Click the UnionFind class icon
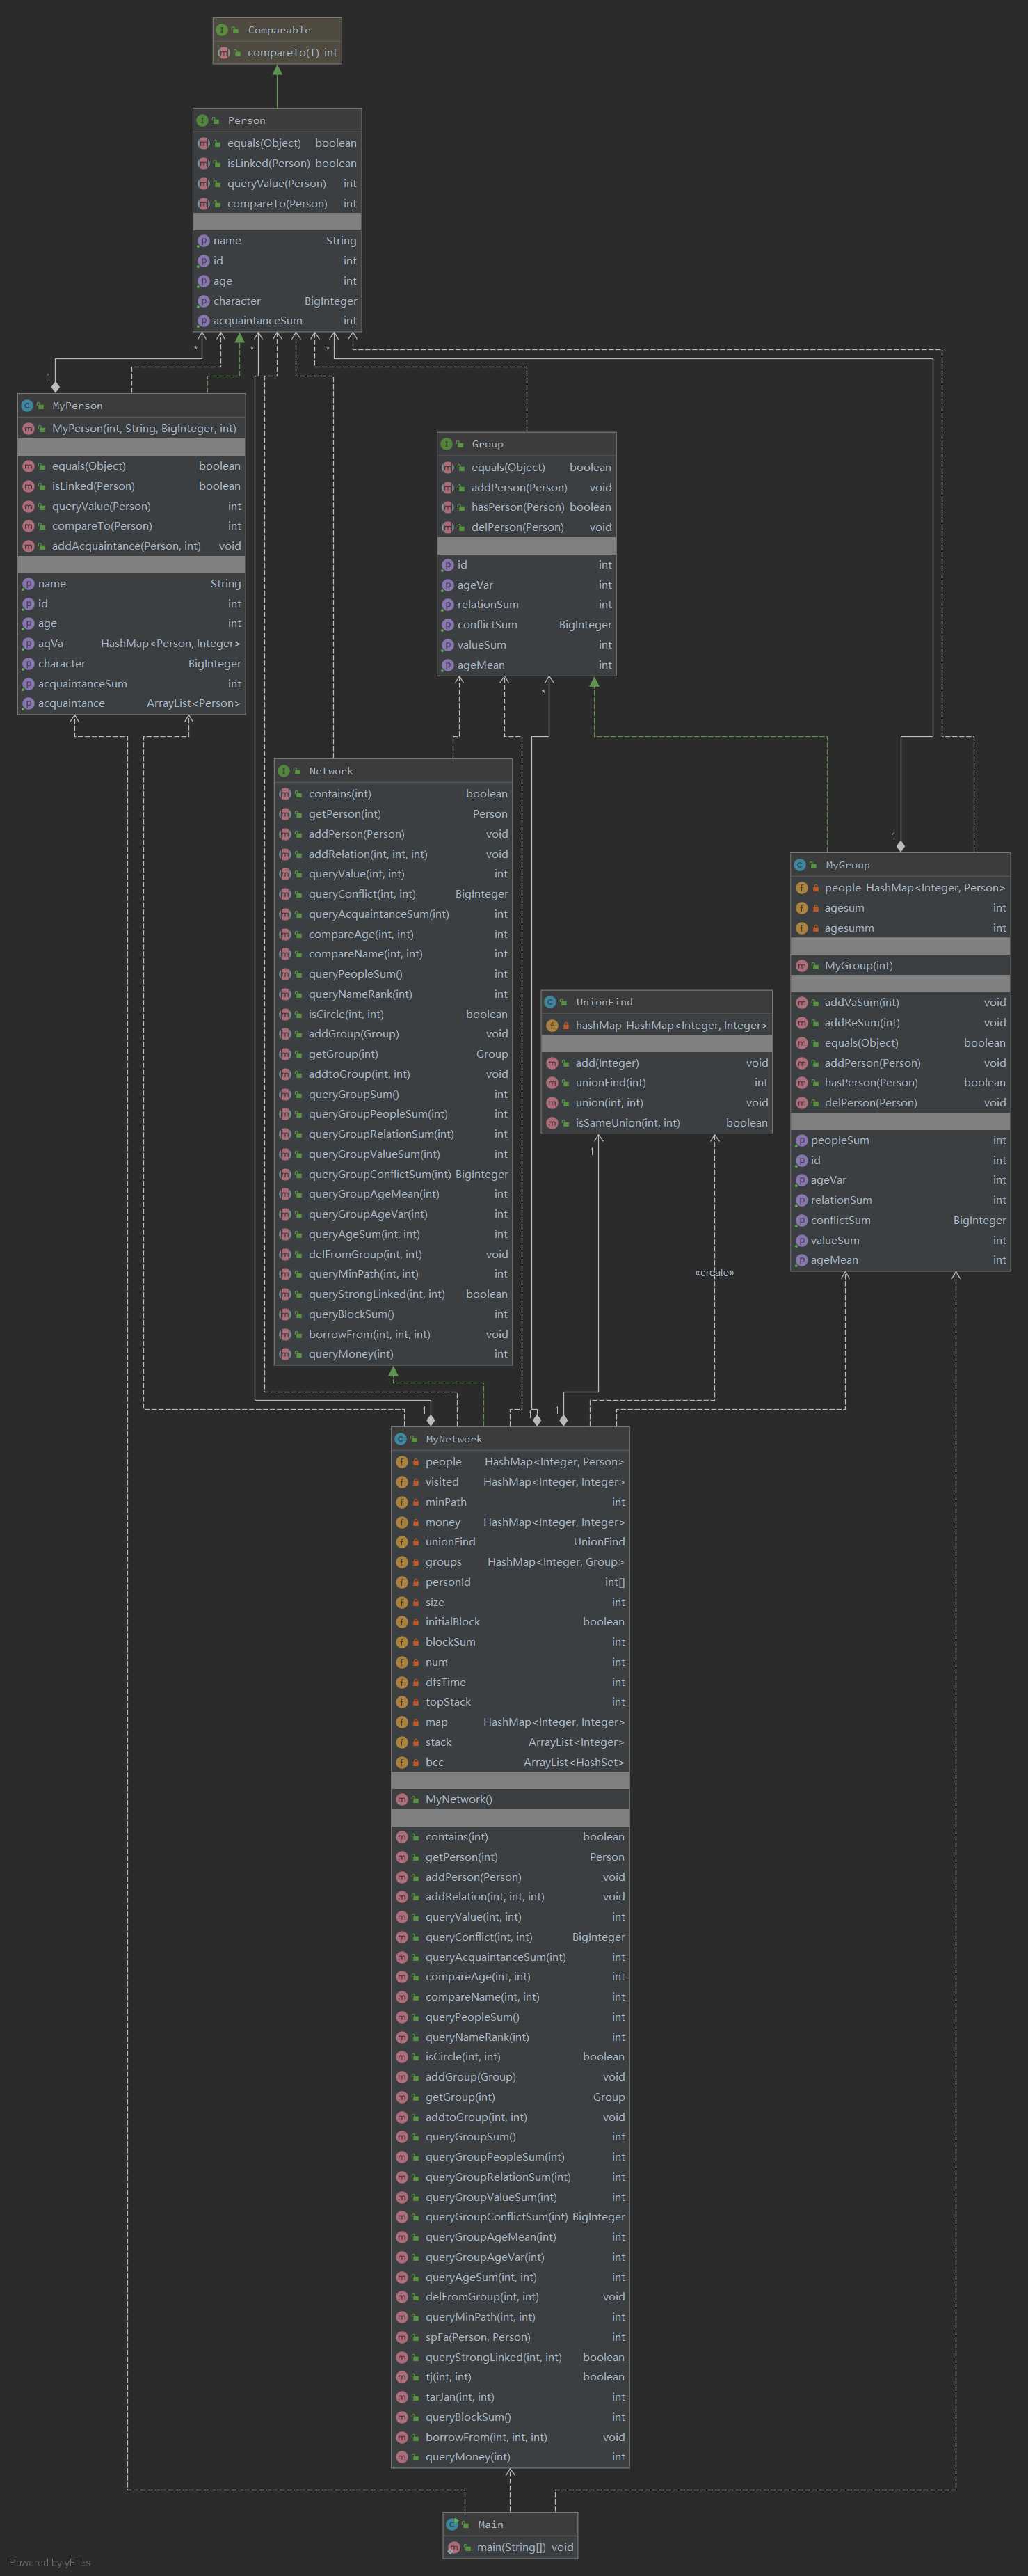 click(x=550, y=1002)
